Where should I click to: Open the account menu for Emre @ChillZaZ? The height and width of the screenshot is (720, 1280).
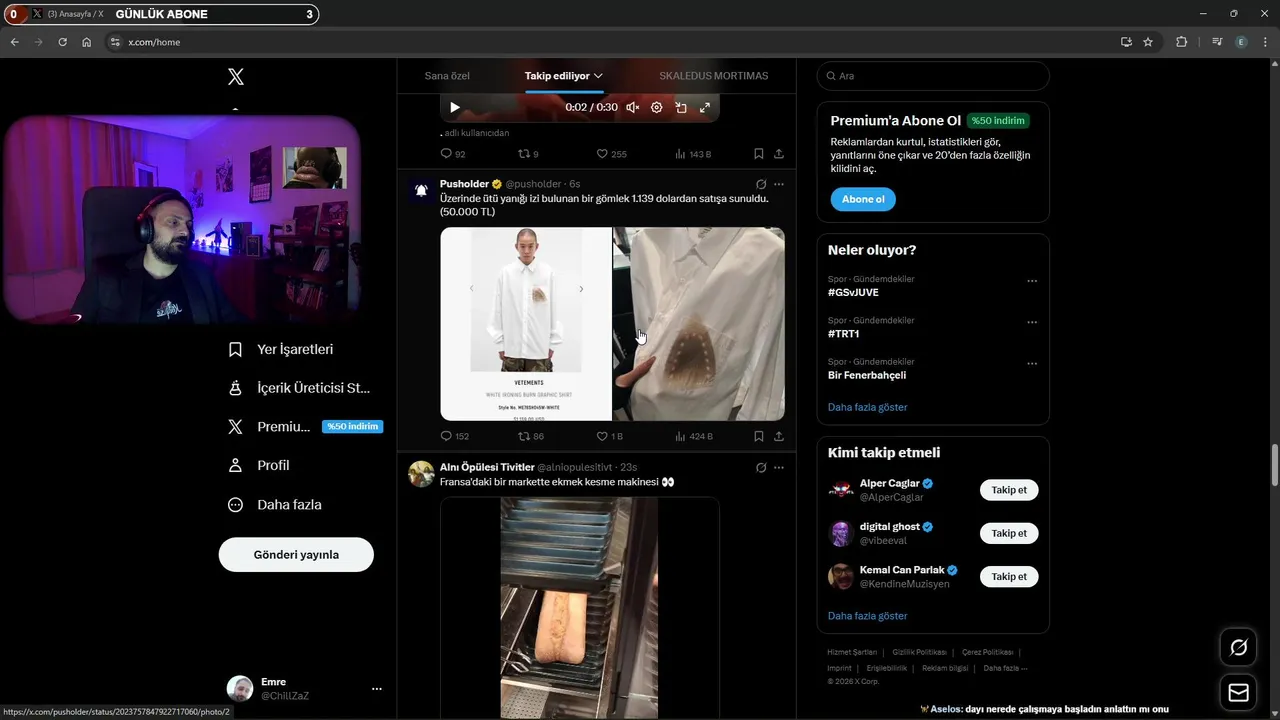click(x=305, y=689)
